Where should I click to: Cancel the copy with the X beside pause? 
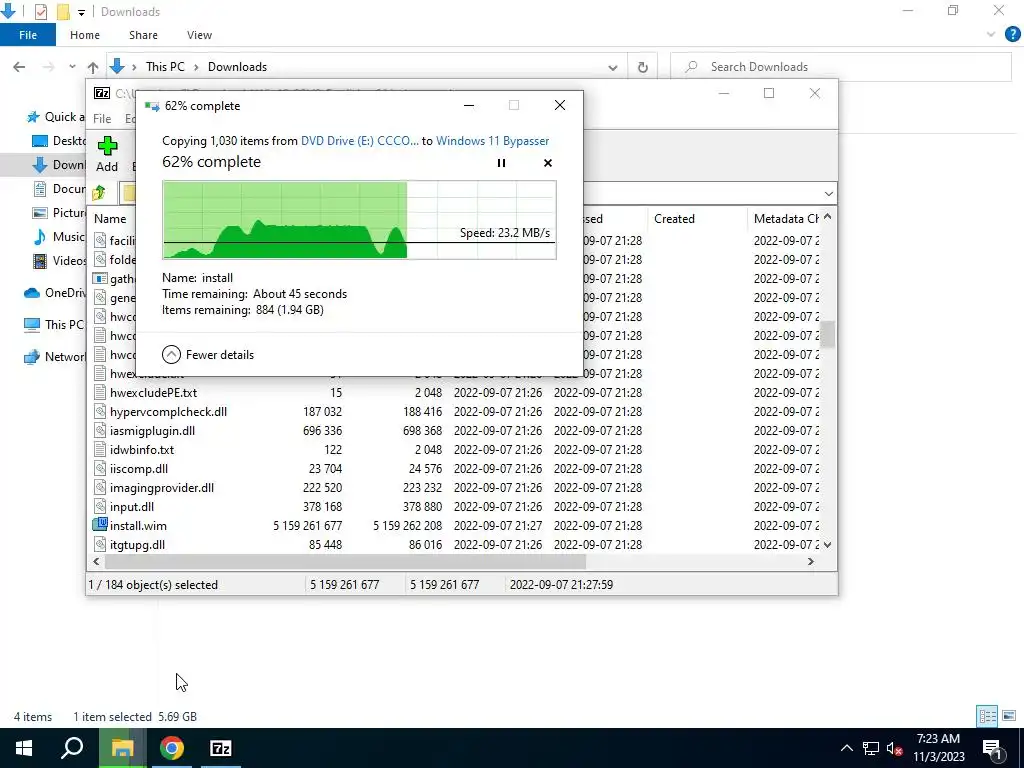(548, 163)
